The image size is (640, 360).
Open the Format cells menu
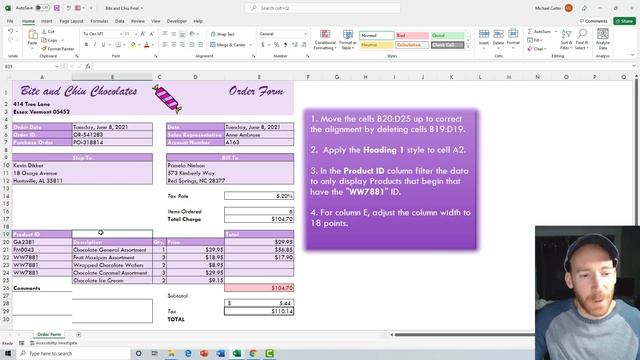[x=513, y=38]
